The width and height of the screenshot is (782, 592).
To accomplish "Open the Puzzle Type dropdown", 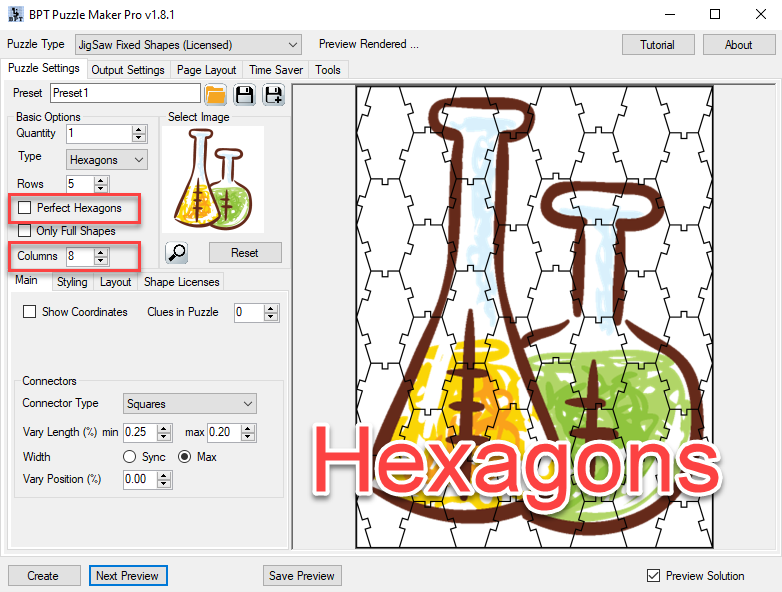I will pos(188,45).
